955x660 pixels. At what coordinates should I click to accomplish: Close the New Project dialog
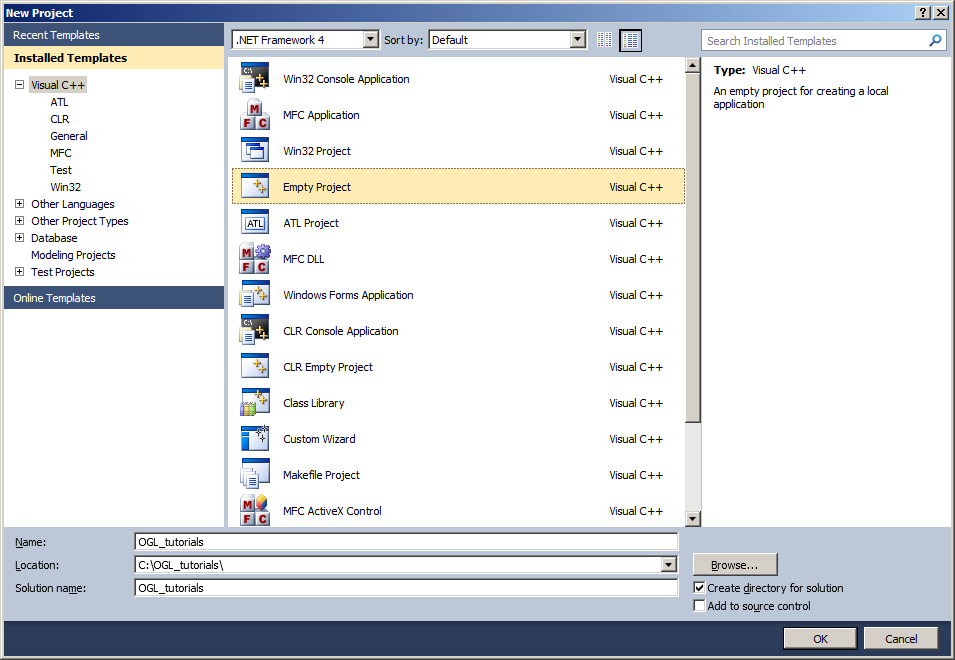(x=940, y=13)
